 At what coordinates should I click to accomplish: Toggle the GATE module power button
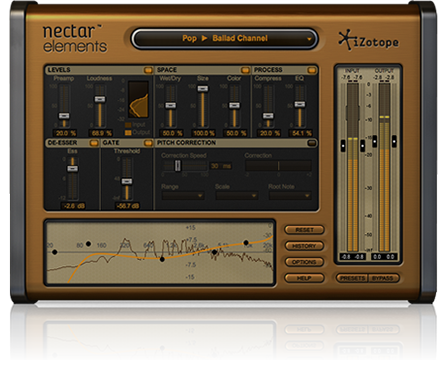[x=148, y=143]
